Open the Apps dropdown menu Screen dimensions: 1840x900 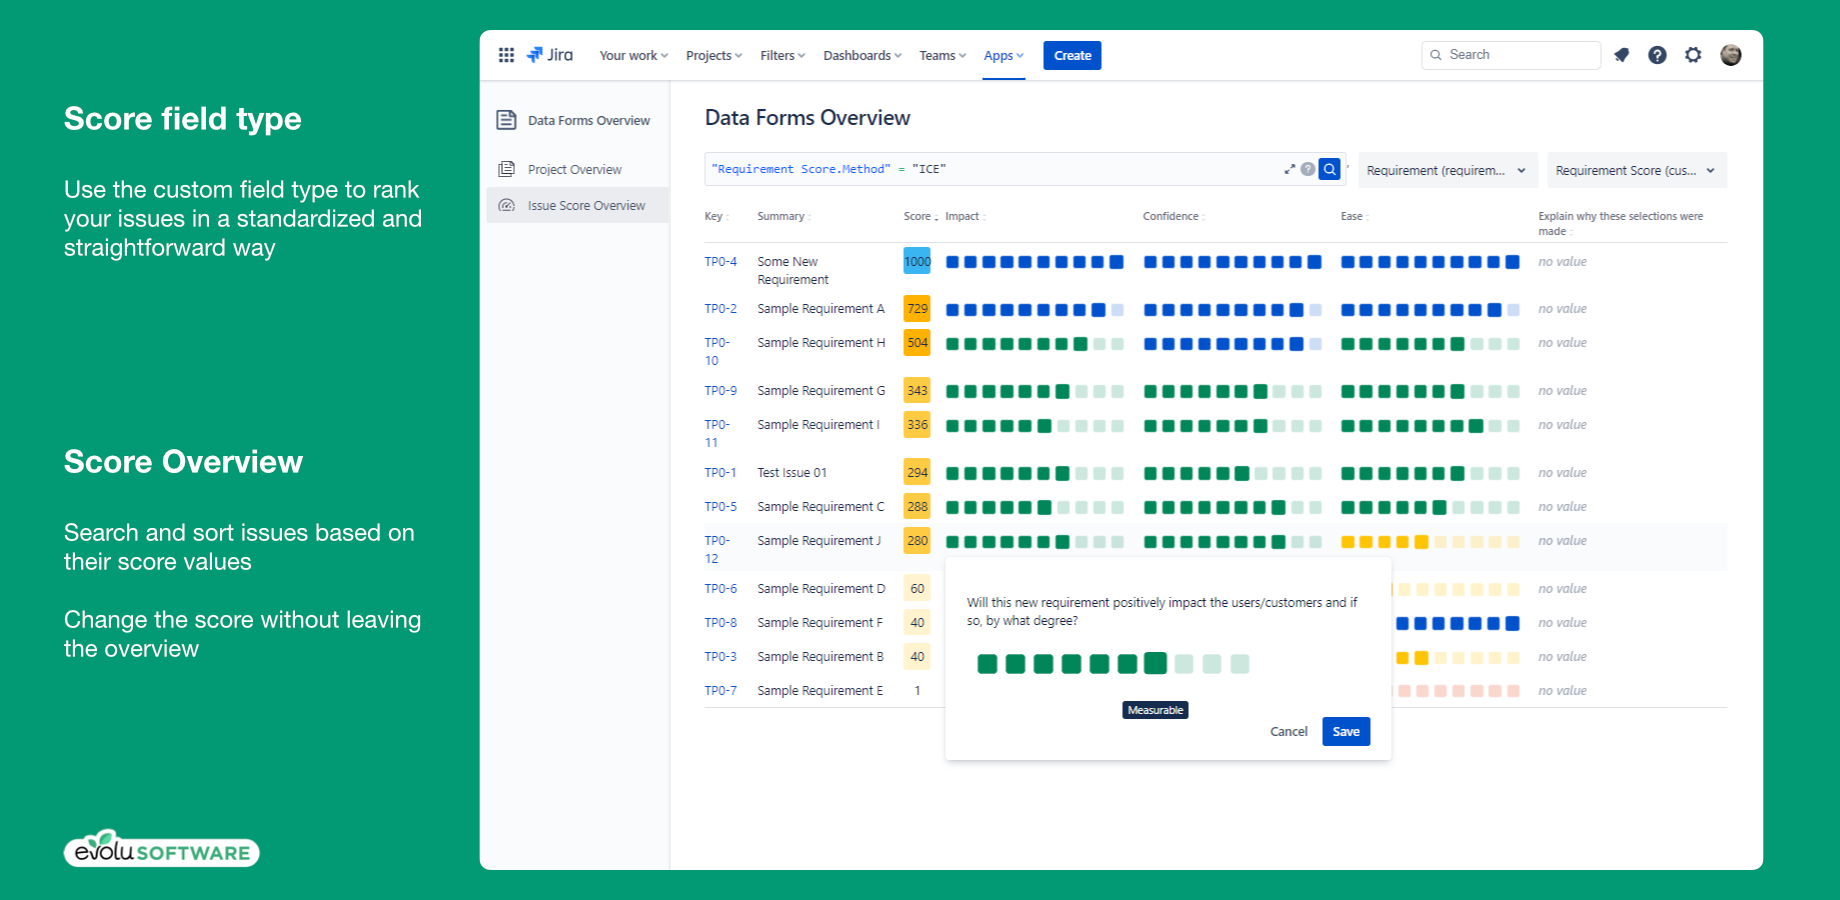tap(1003, 55)
